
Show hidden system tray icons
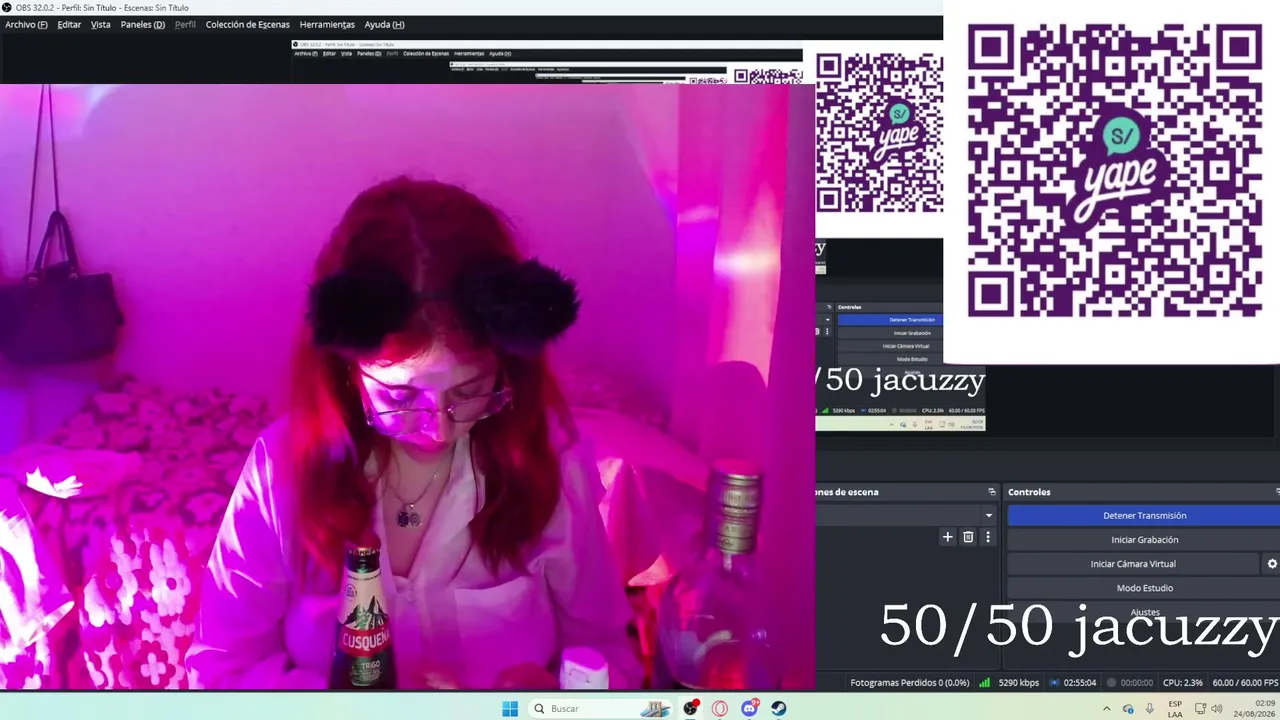(x=1106, y=709)
